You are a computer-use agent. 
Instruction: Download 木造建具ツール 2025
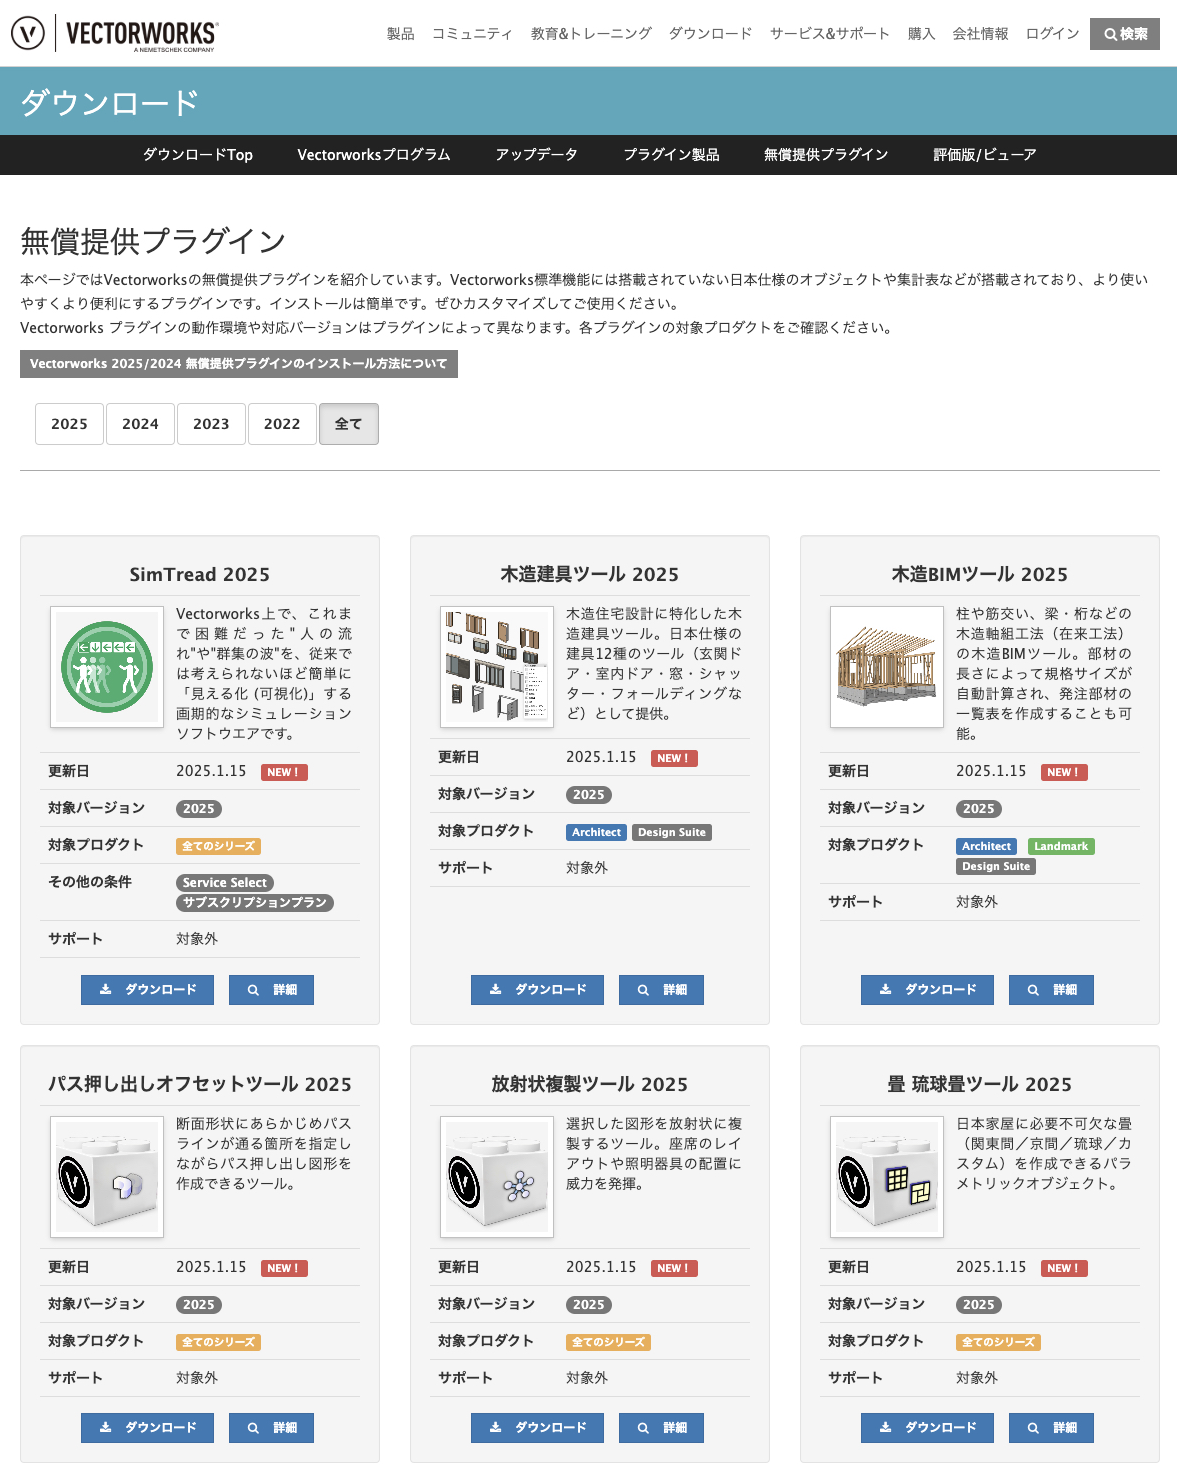(537, 990)
